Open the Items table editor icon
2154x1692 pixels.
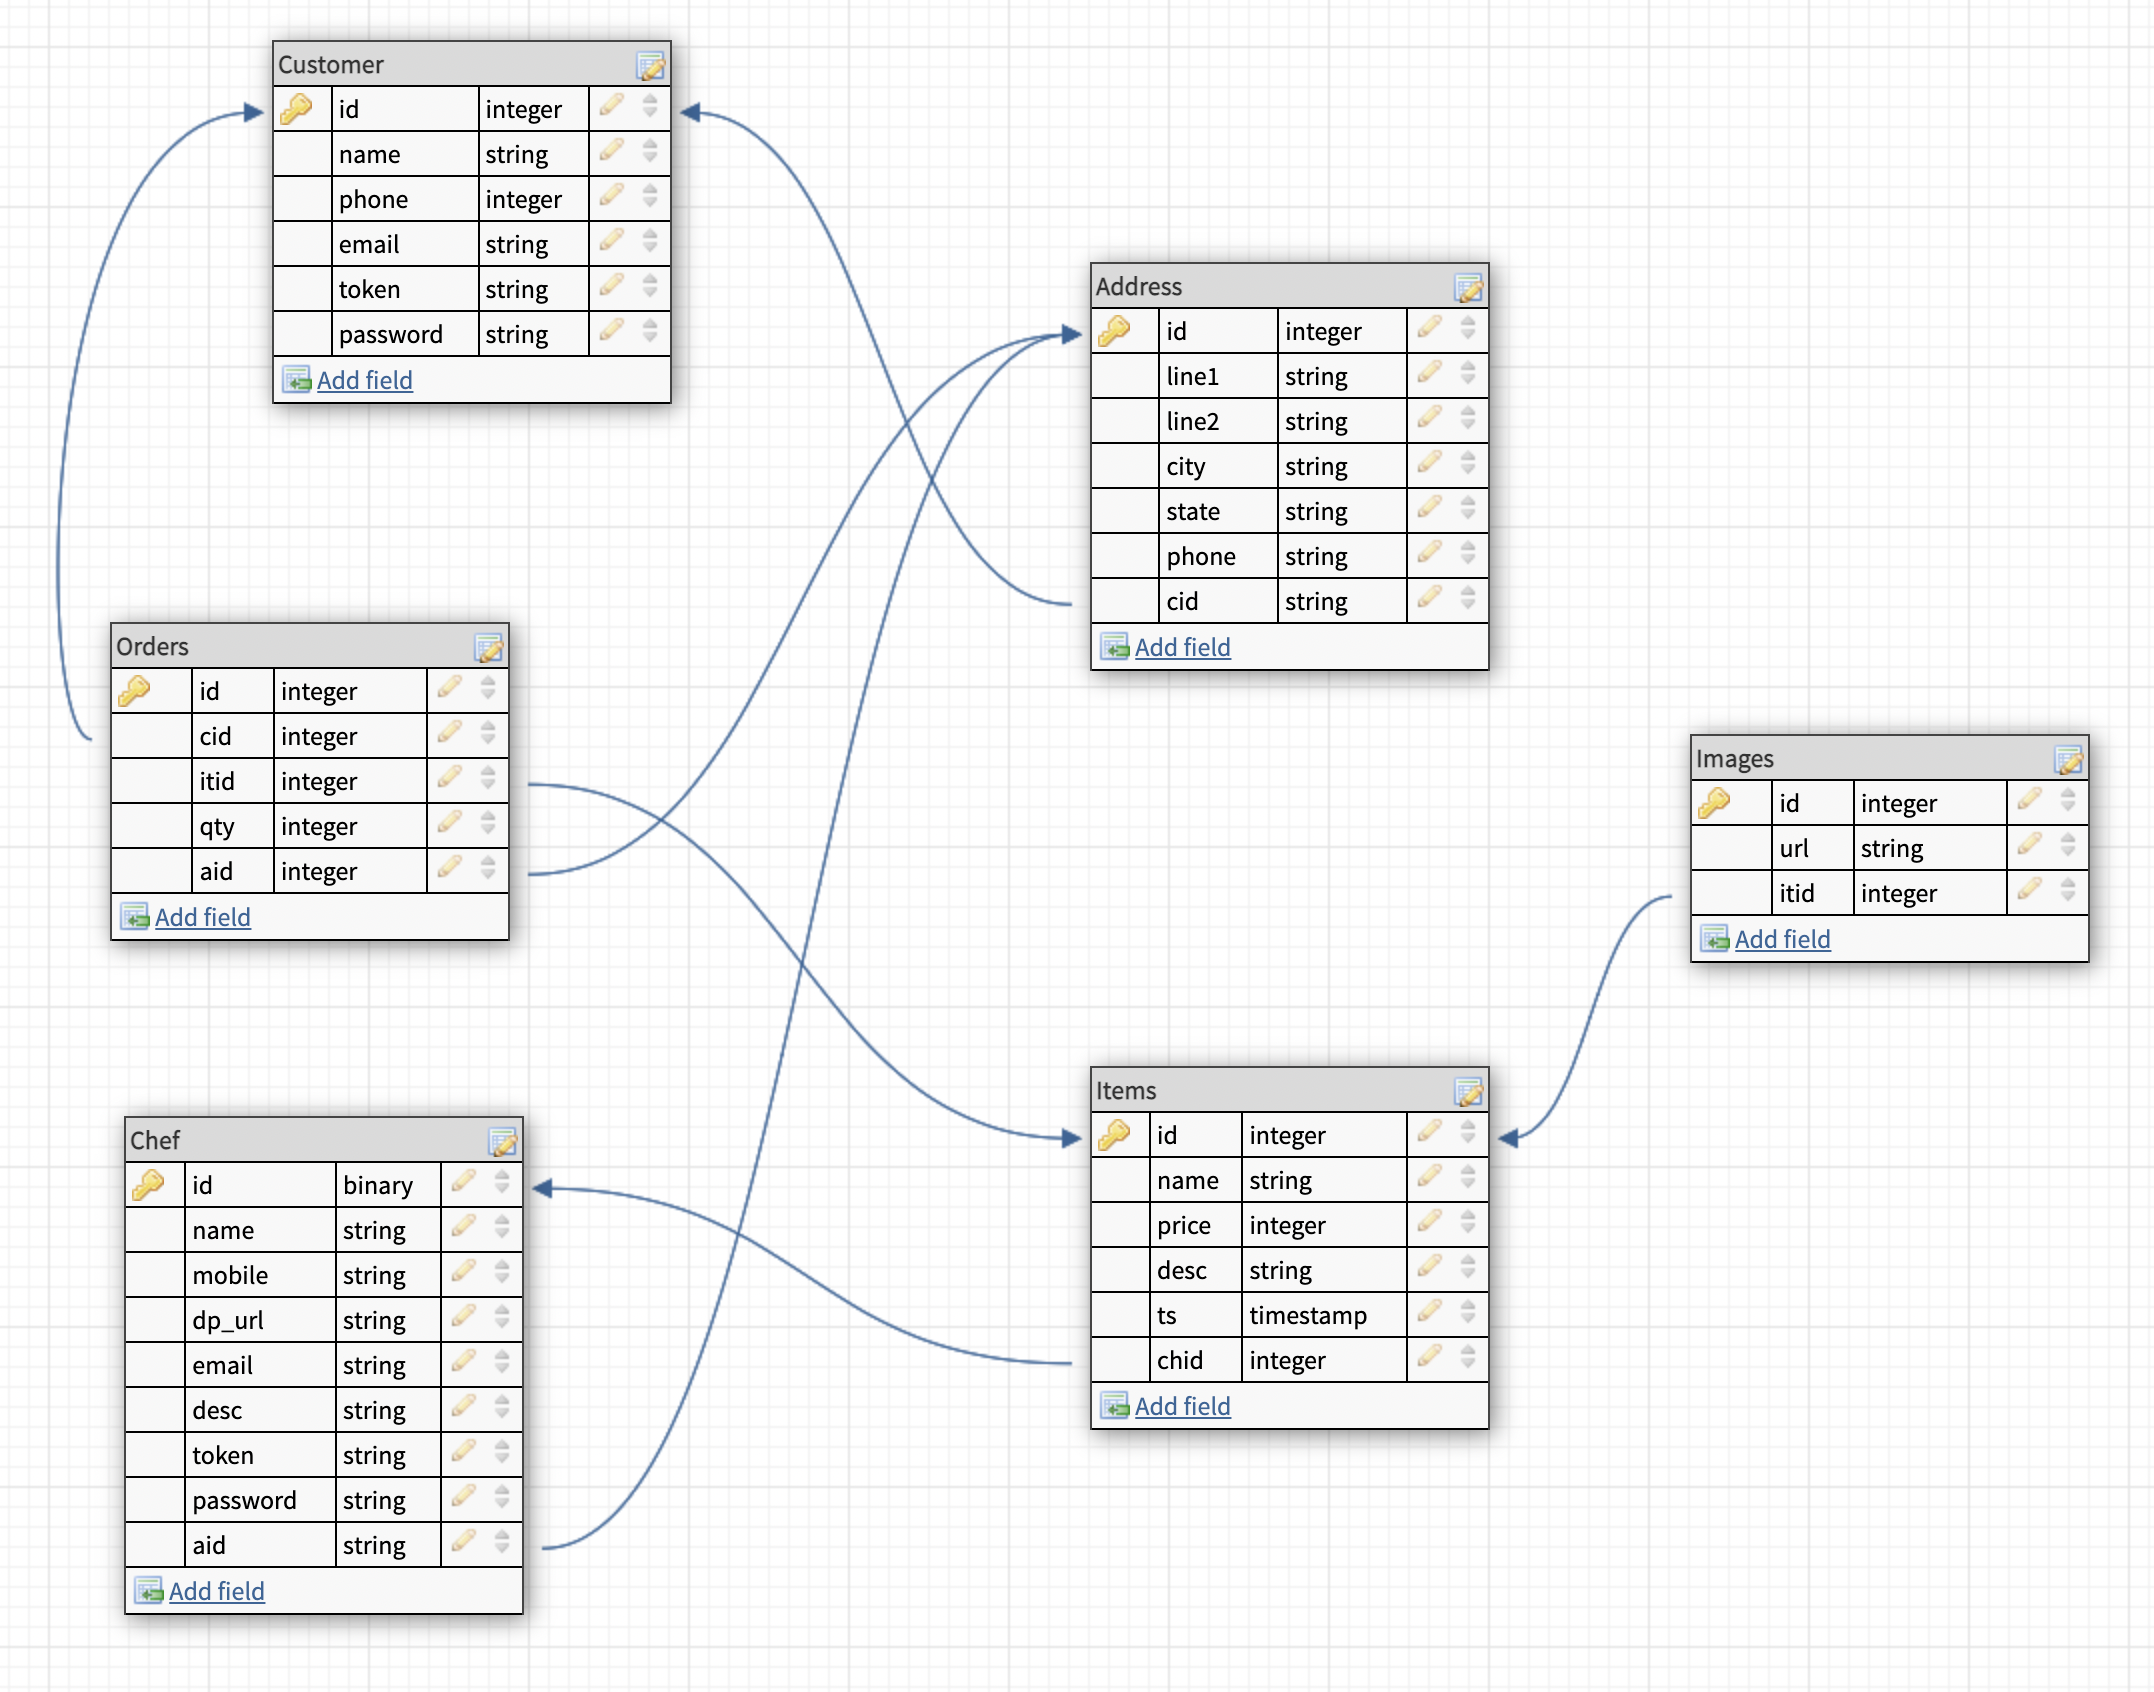pos(1467,1091)
